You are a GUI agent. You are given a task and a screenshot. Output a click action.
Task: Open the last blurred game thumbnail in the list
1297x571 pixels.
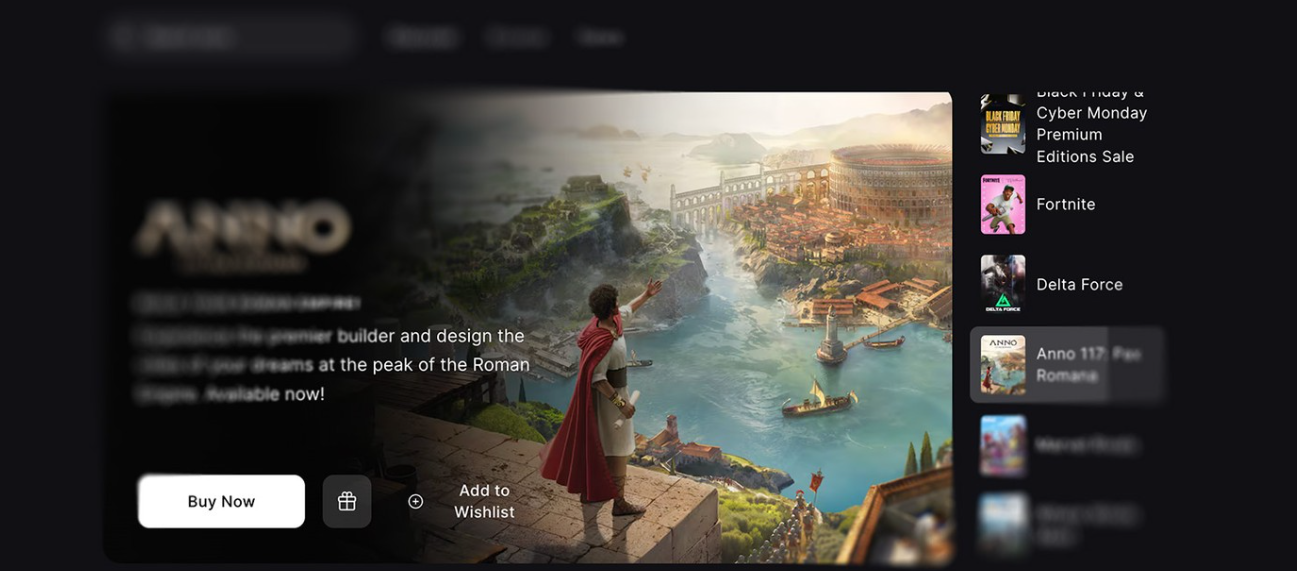point(1003,524)
